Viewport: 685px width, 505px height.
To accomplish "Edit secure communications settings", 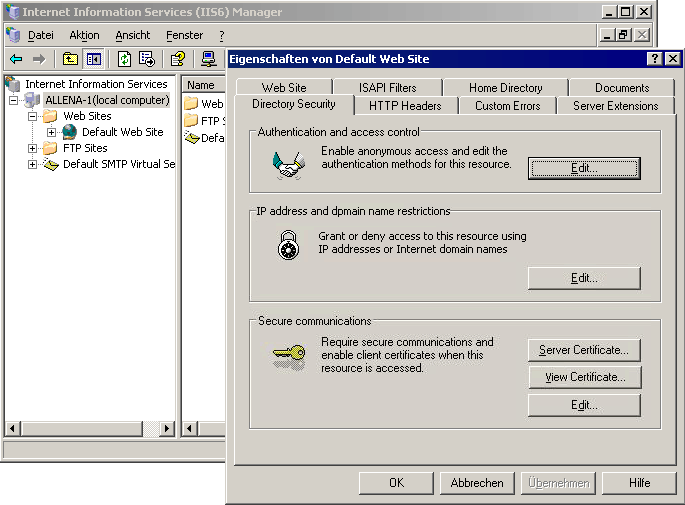I will click(584, 405).
